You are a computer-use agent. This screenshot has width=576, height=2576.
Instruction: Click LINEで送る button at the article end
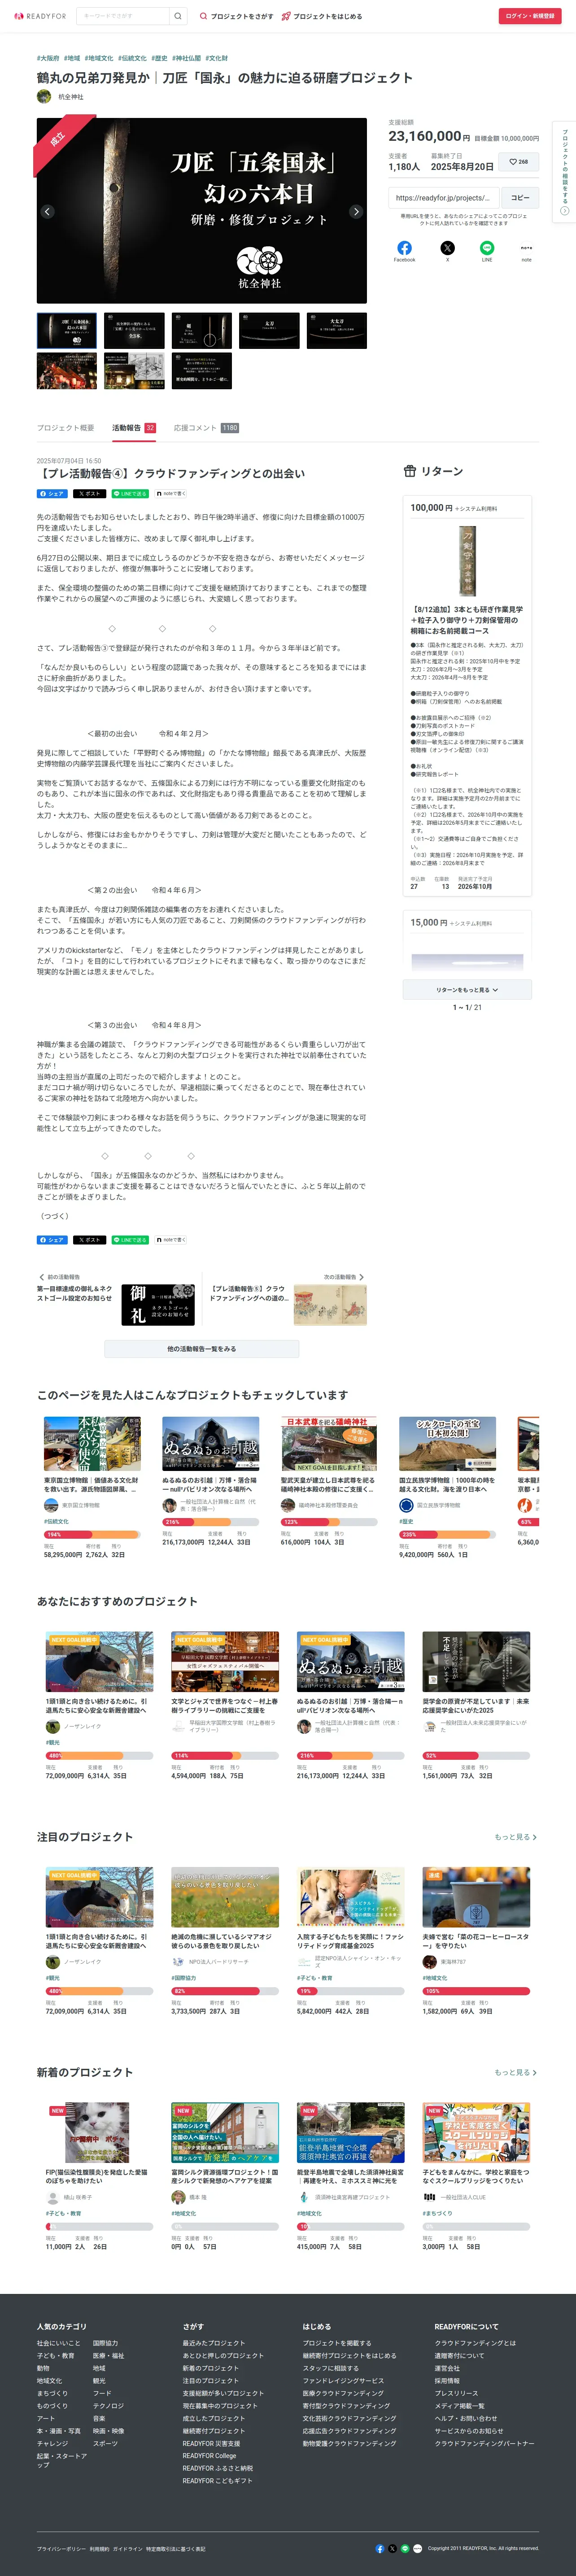130,1239
